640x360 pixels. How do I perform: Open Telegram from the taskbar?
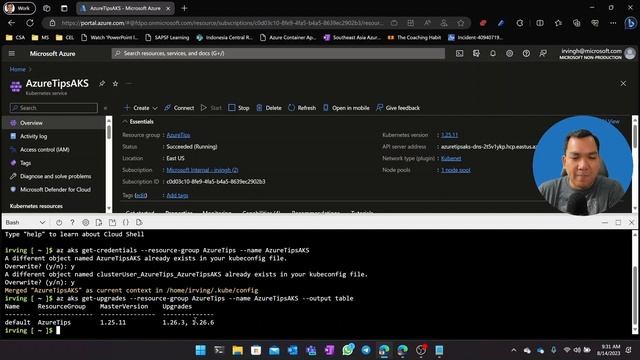coord(366,350)
